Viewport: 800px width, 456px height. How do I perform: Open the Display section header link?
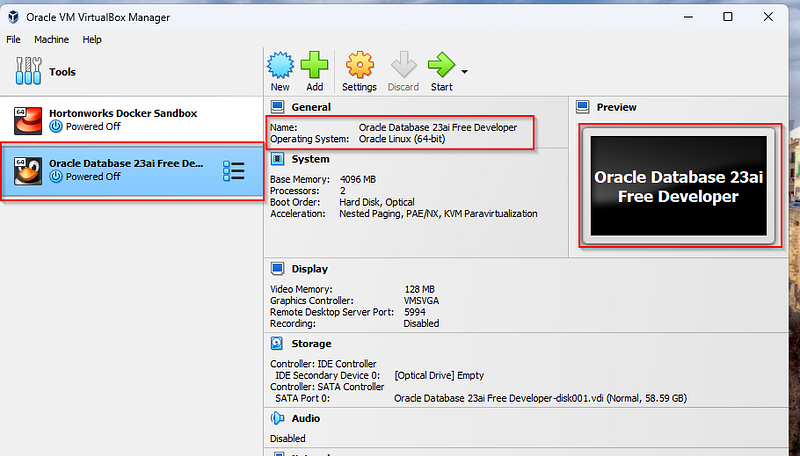point(310,269)
